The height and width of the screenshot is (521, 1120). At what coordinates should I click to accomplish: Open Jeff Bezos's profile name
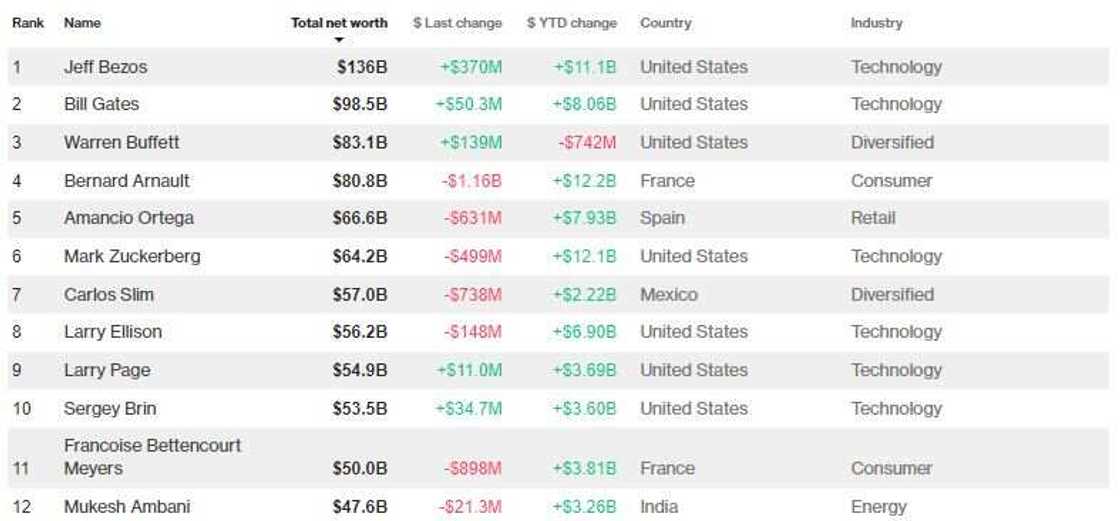click(105, 67)
